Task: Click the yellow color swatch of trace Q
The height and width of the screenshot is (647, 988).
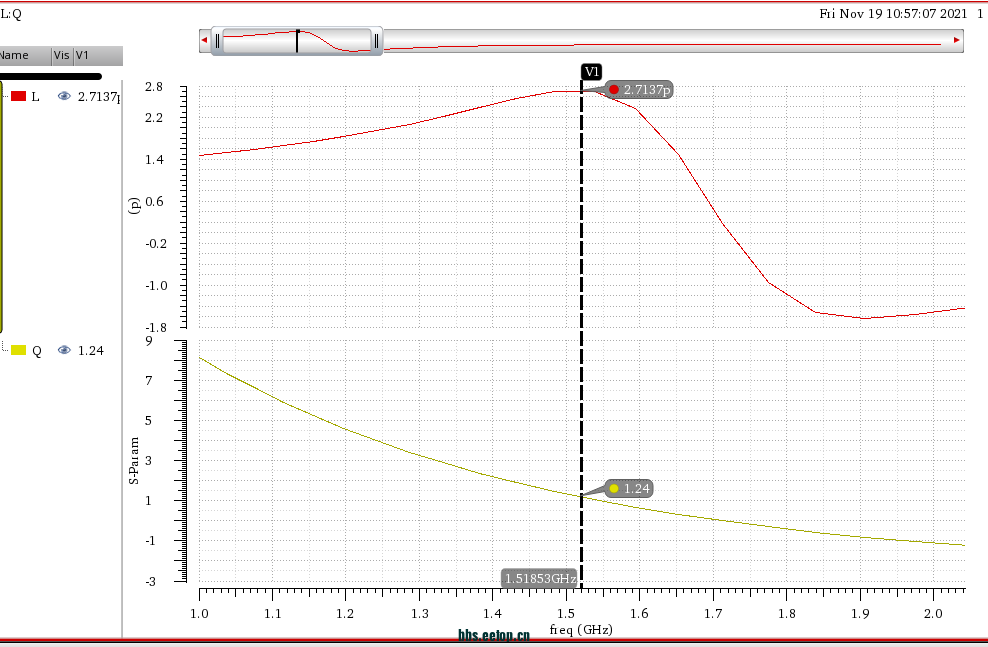Action: [18, 350]
